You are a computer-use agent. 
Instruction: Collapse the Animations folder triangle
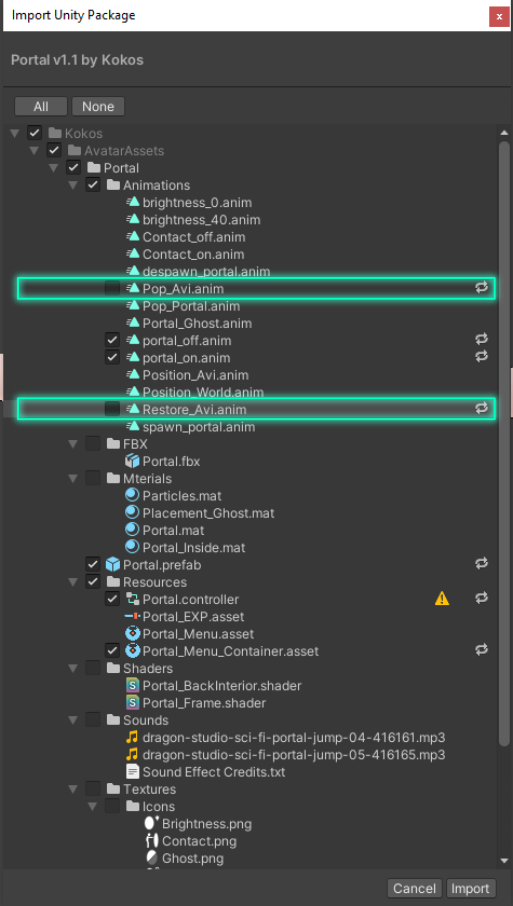pos(73,185)
